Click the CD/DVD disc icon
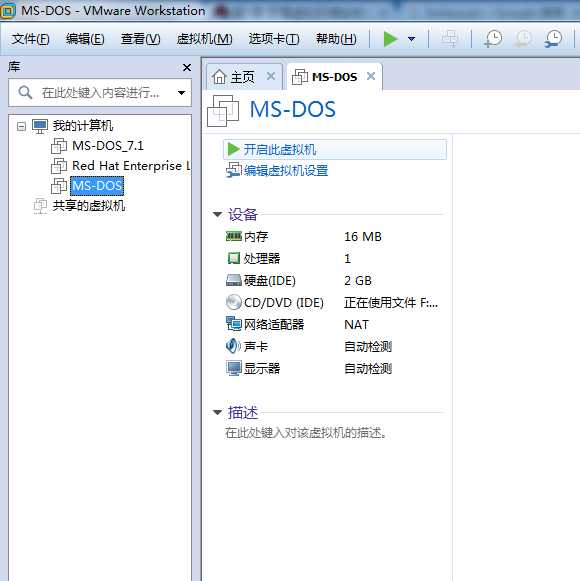The height and width of the screenshot is (581, 580). 233,302
